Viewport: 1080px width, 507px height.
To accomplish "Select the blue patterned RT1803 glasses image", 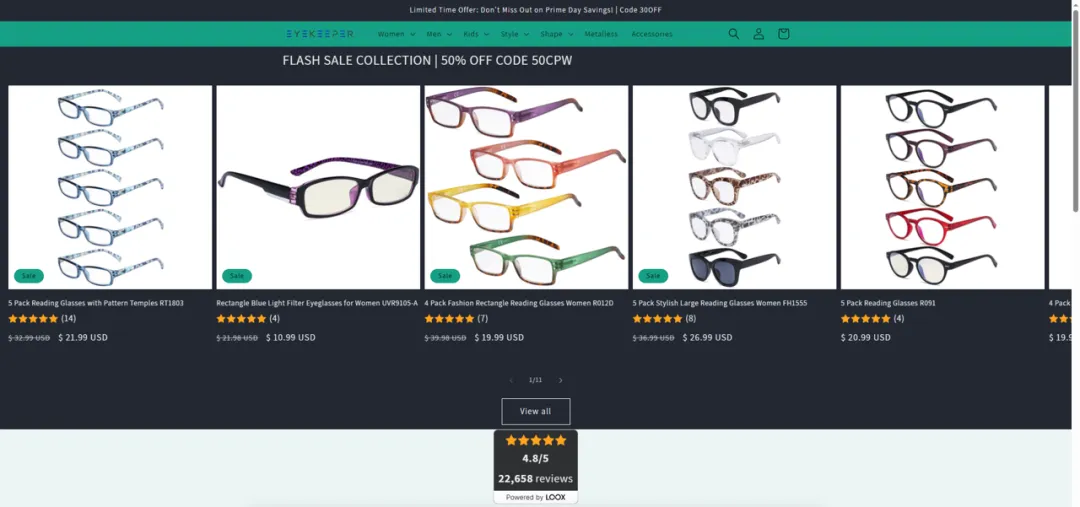I will [110, 187].
